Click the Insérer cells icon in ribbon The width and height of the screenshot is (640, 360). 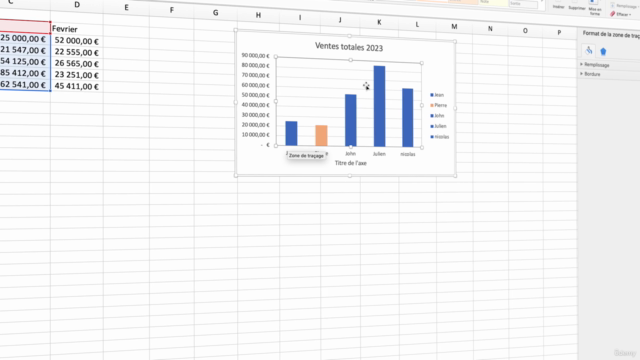[558, 4]
